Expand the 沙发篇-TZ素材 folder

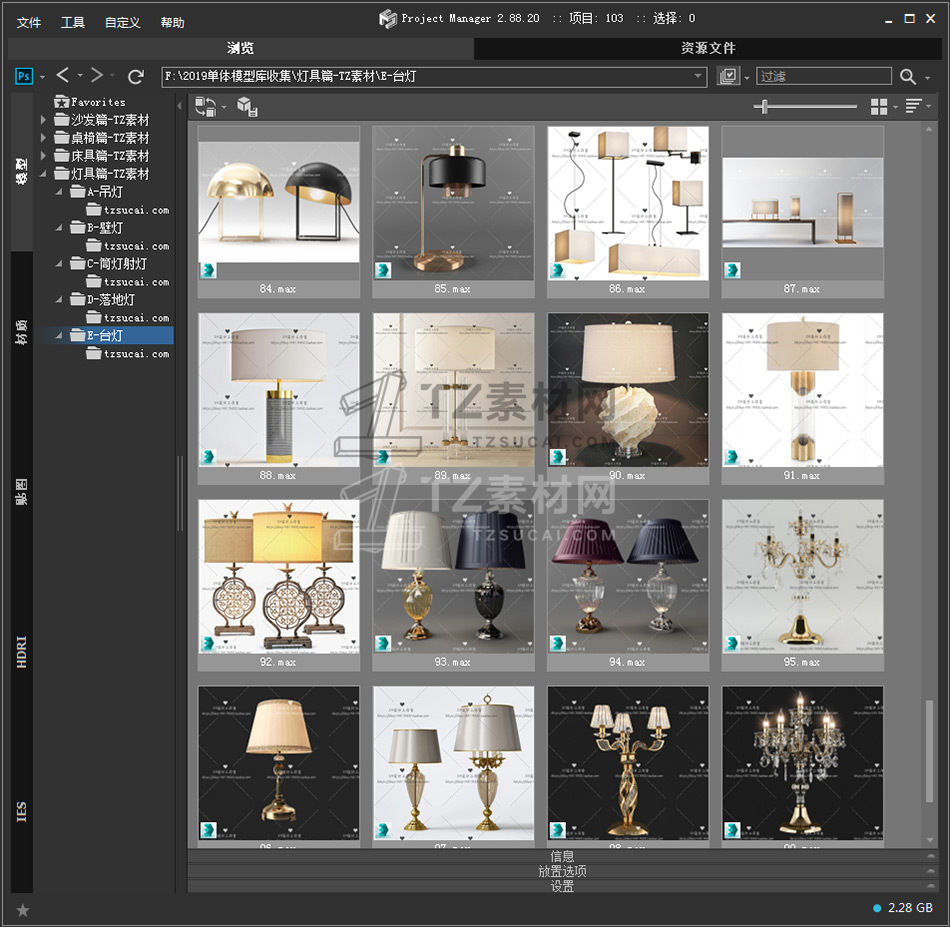click(43, 120)
